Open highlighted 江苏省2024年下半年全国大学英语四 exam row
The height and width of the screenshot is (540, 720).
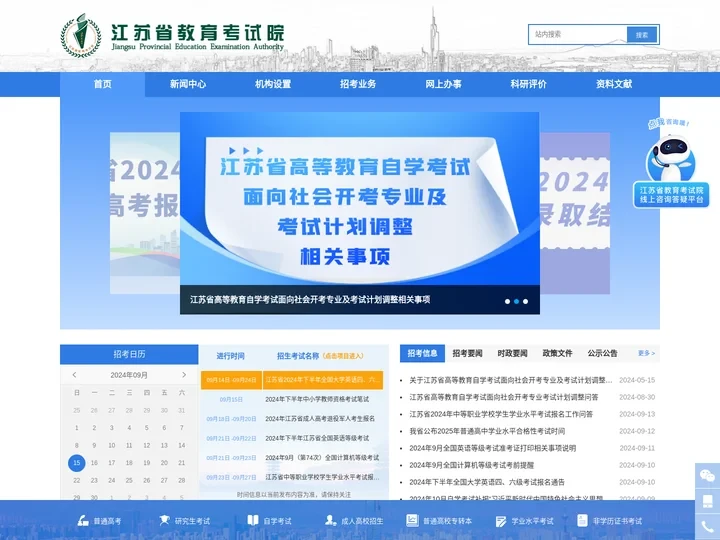tap(292, 380)
